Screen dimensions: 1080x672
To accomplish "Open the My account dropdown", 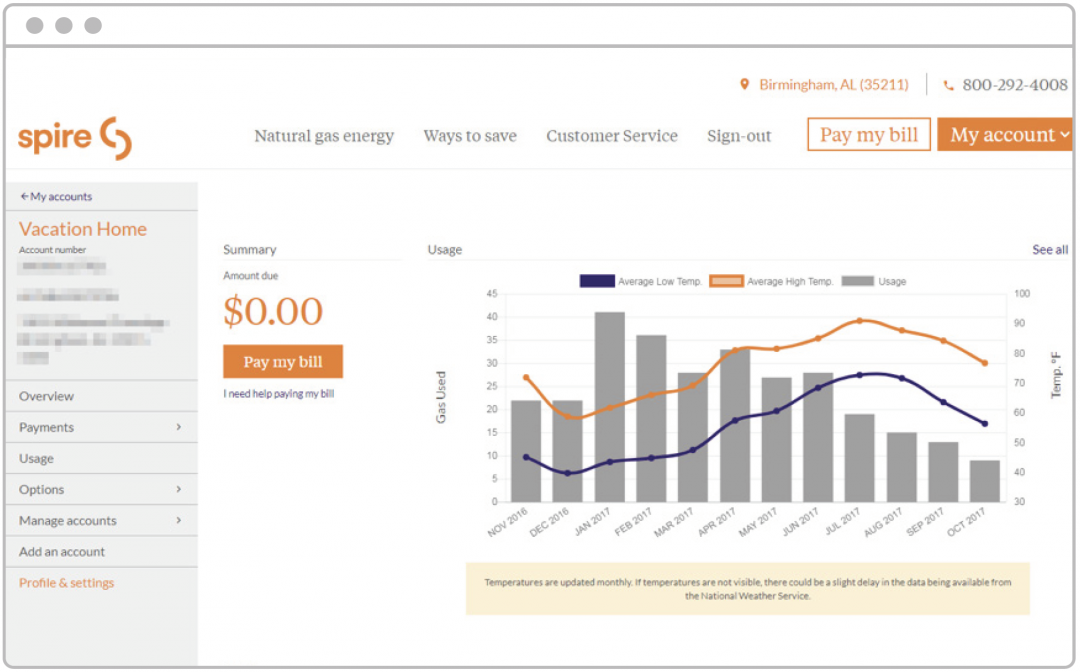I will 1005,134.
